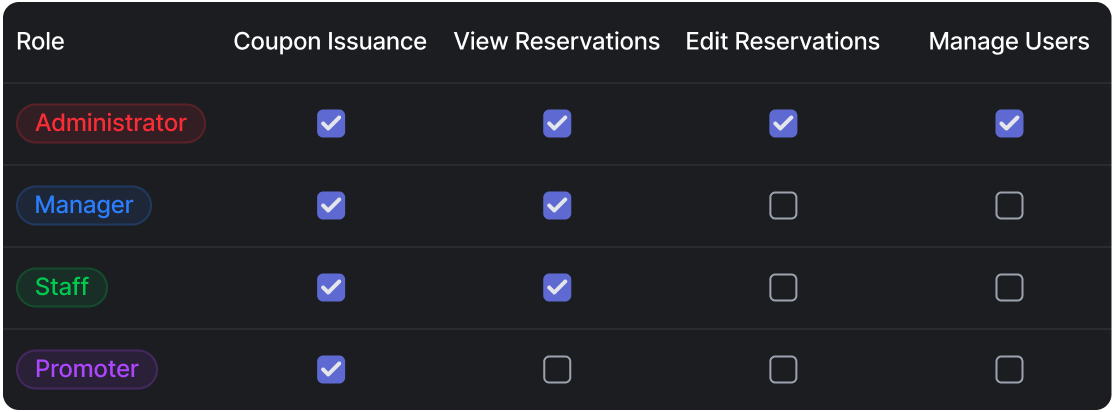Enable Edit Reservations for Manager
Screen dimensions: 1115x412
point(783,206)
